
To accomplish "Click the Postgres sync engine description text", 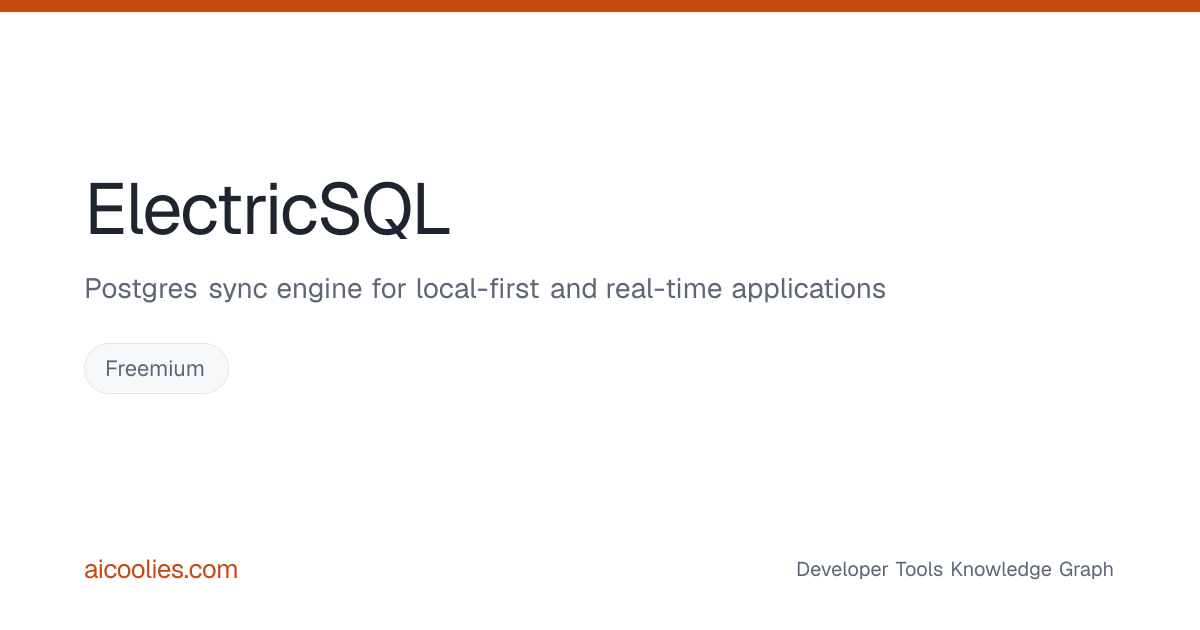I will (x=485, y=290).
